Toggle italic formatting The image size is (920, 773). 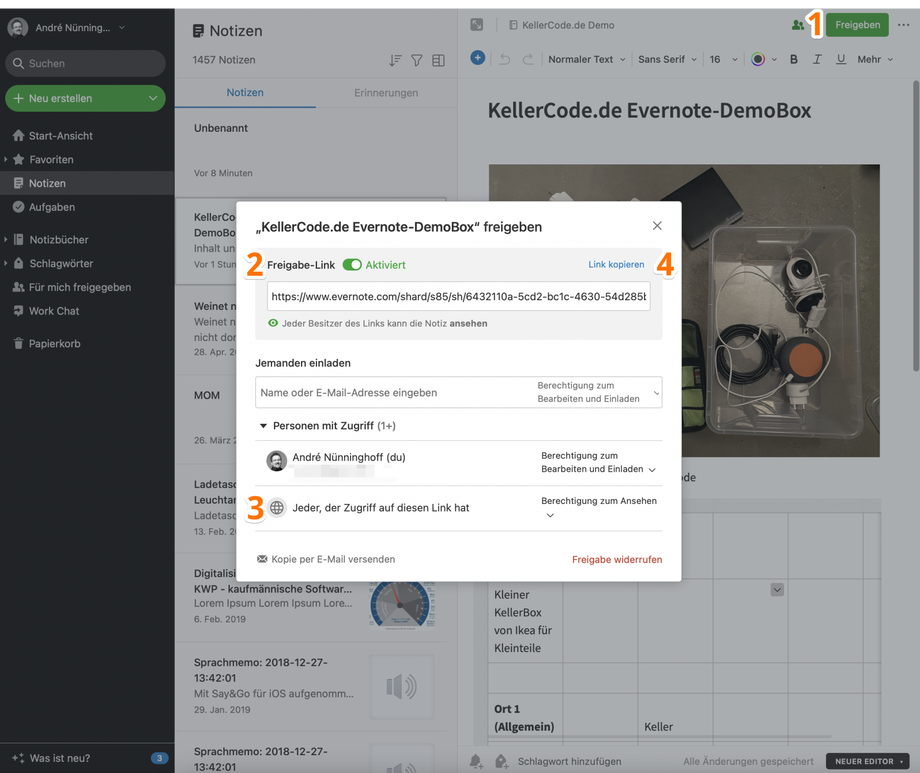[x=817, y=59]
